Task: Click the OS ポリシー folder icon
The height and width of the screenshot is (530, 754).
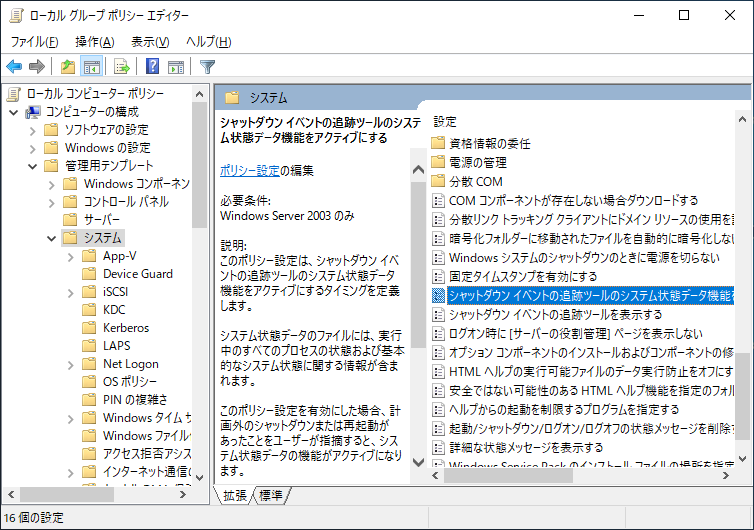Action: pyautogui.click(x=89, y=381)
